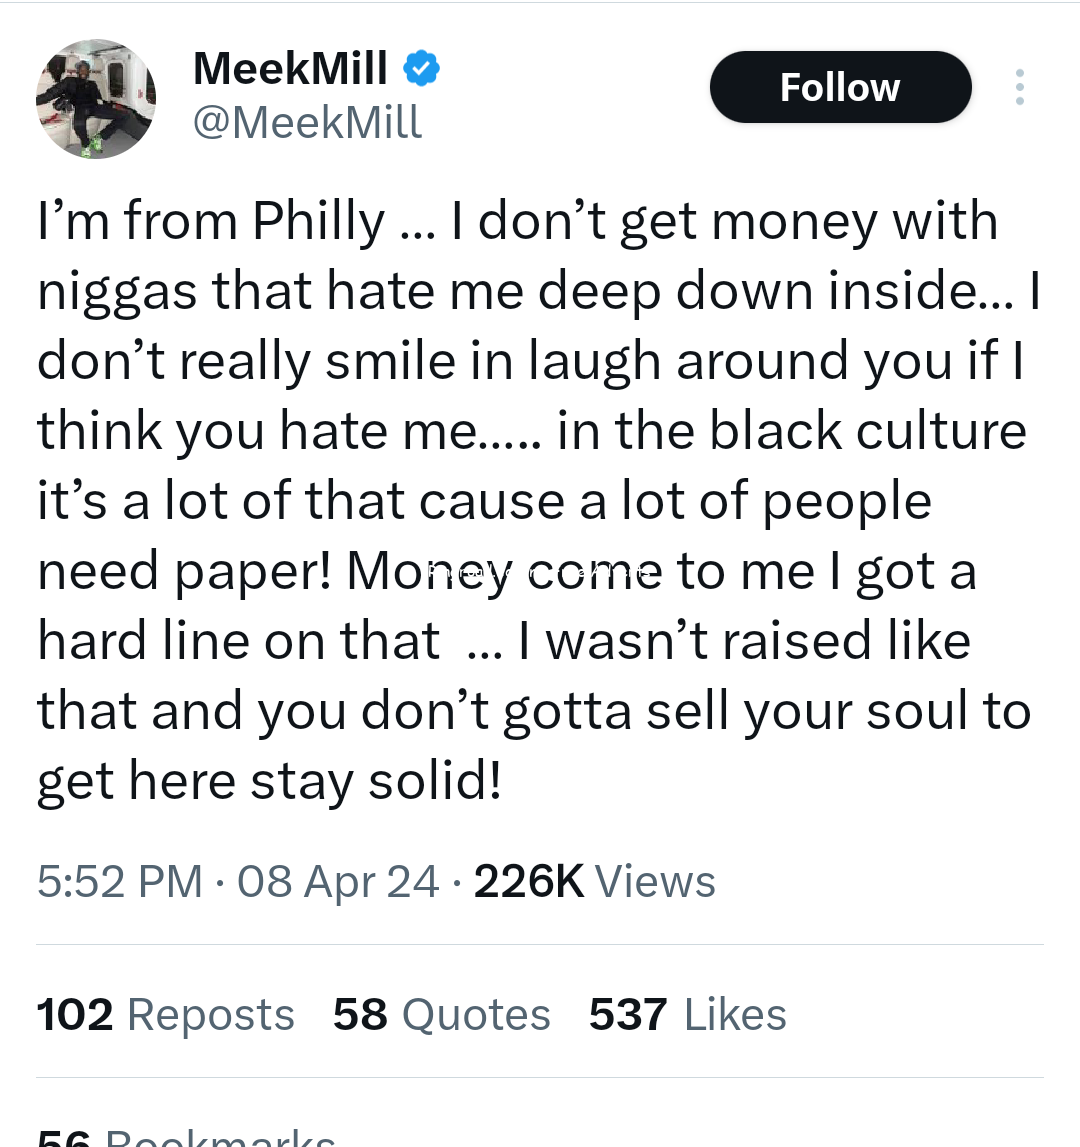Open the 537 Likes list
This screenshot has height=1147, width=1080.
click(x=687, y=1015)
